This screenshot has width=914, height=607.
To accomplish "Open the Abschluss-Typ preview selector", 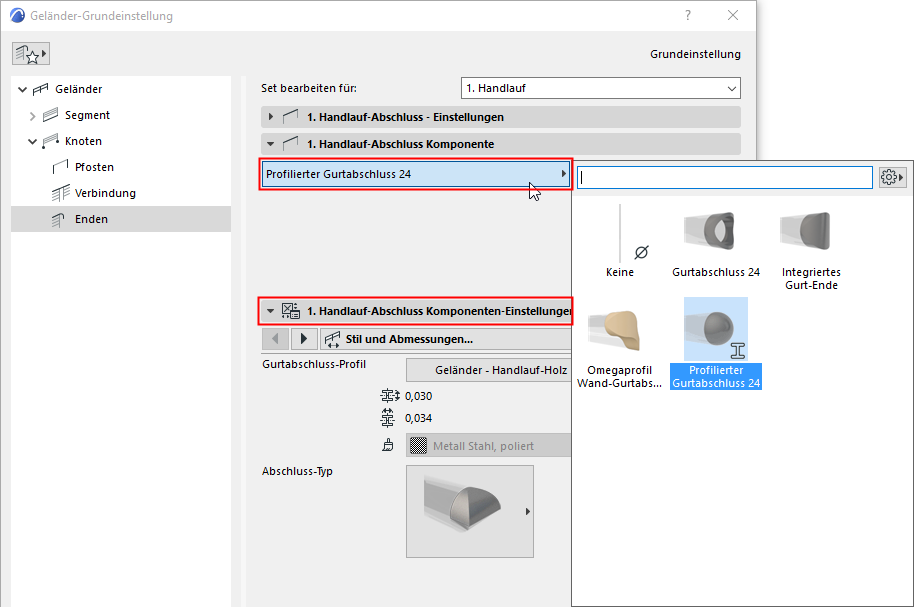I will (470, 511).
